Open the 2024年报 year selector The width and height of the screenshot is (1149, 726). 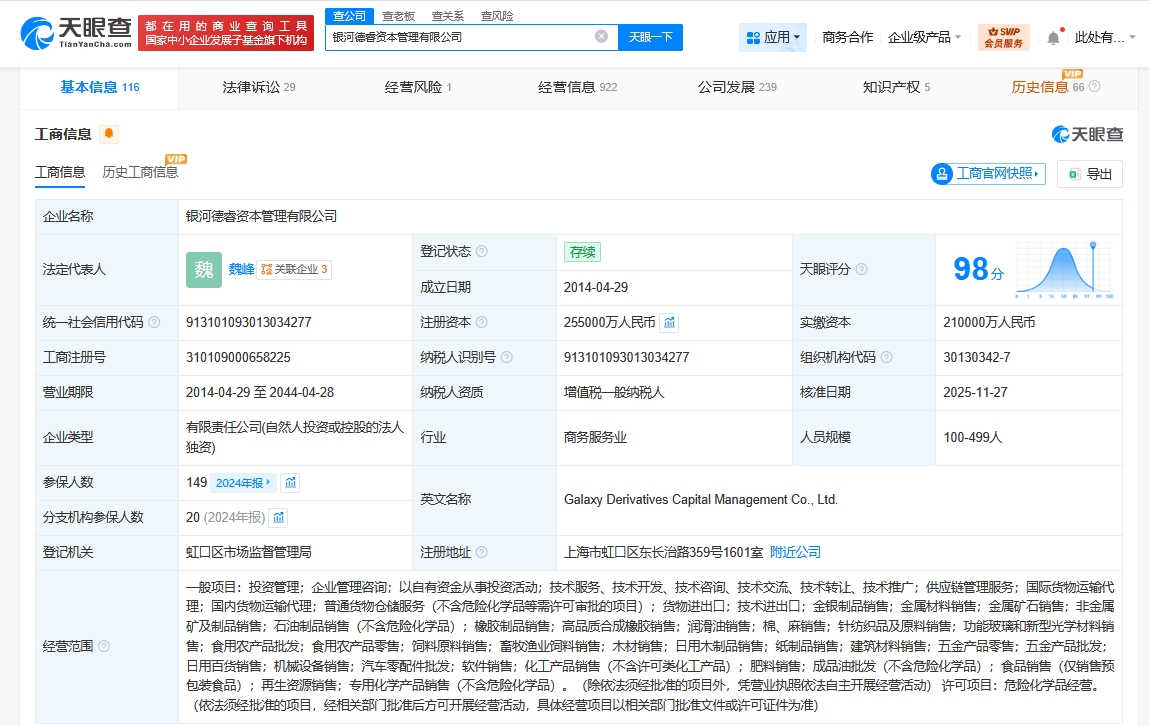243,482
